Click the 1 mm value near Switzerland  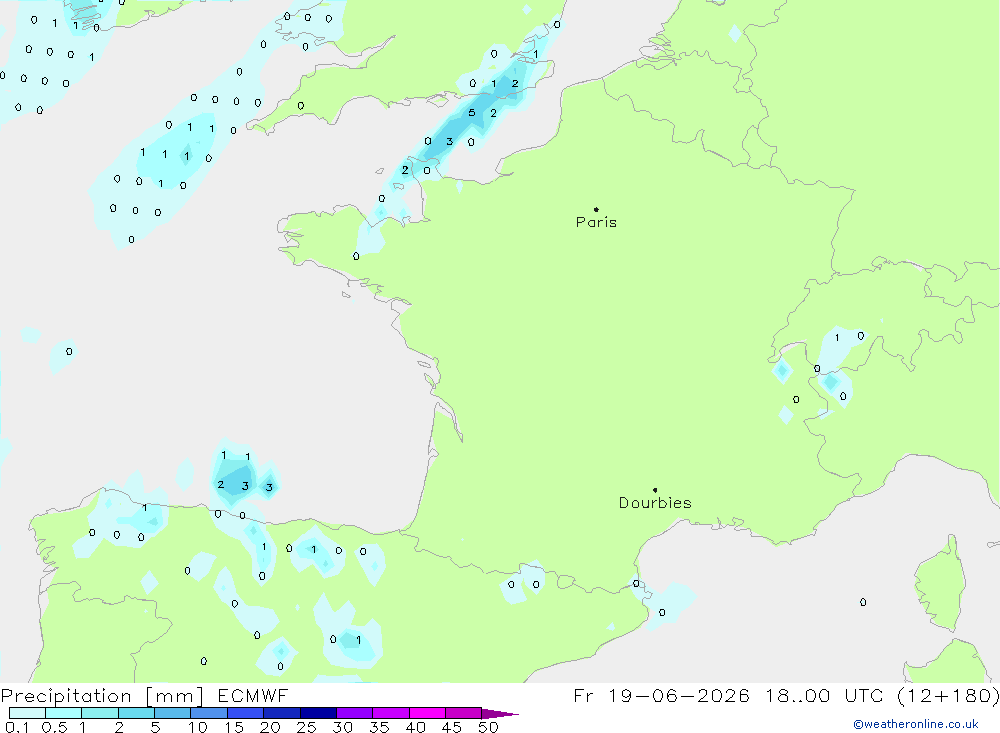pos(837,337)
